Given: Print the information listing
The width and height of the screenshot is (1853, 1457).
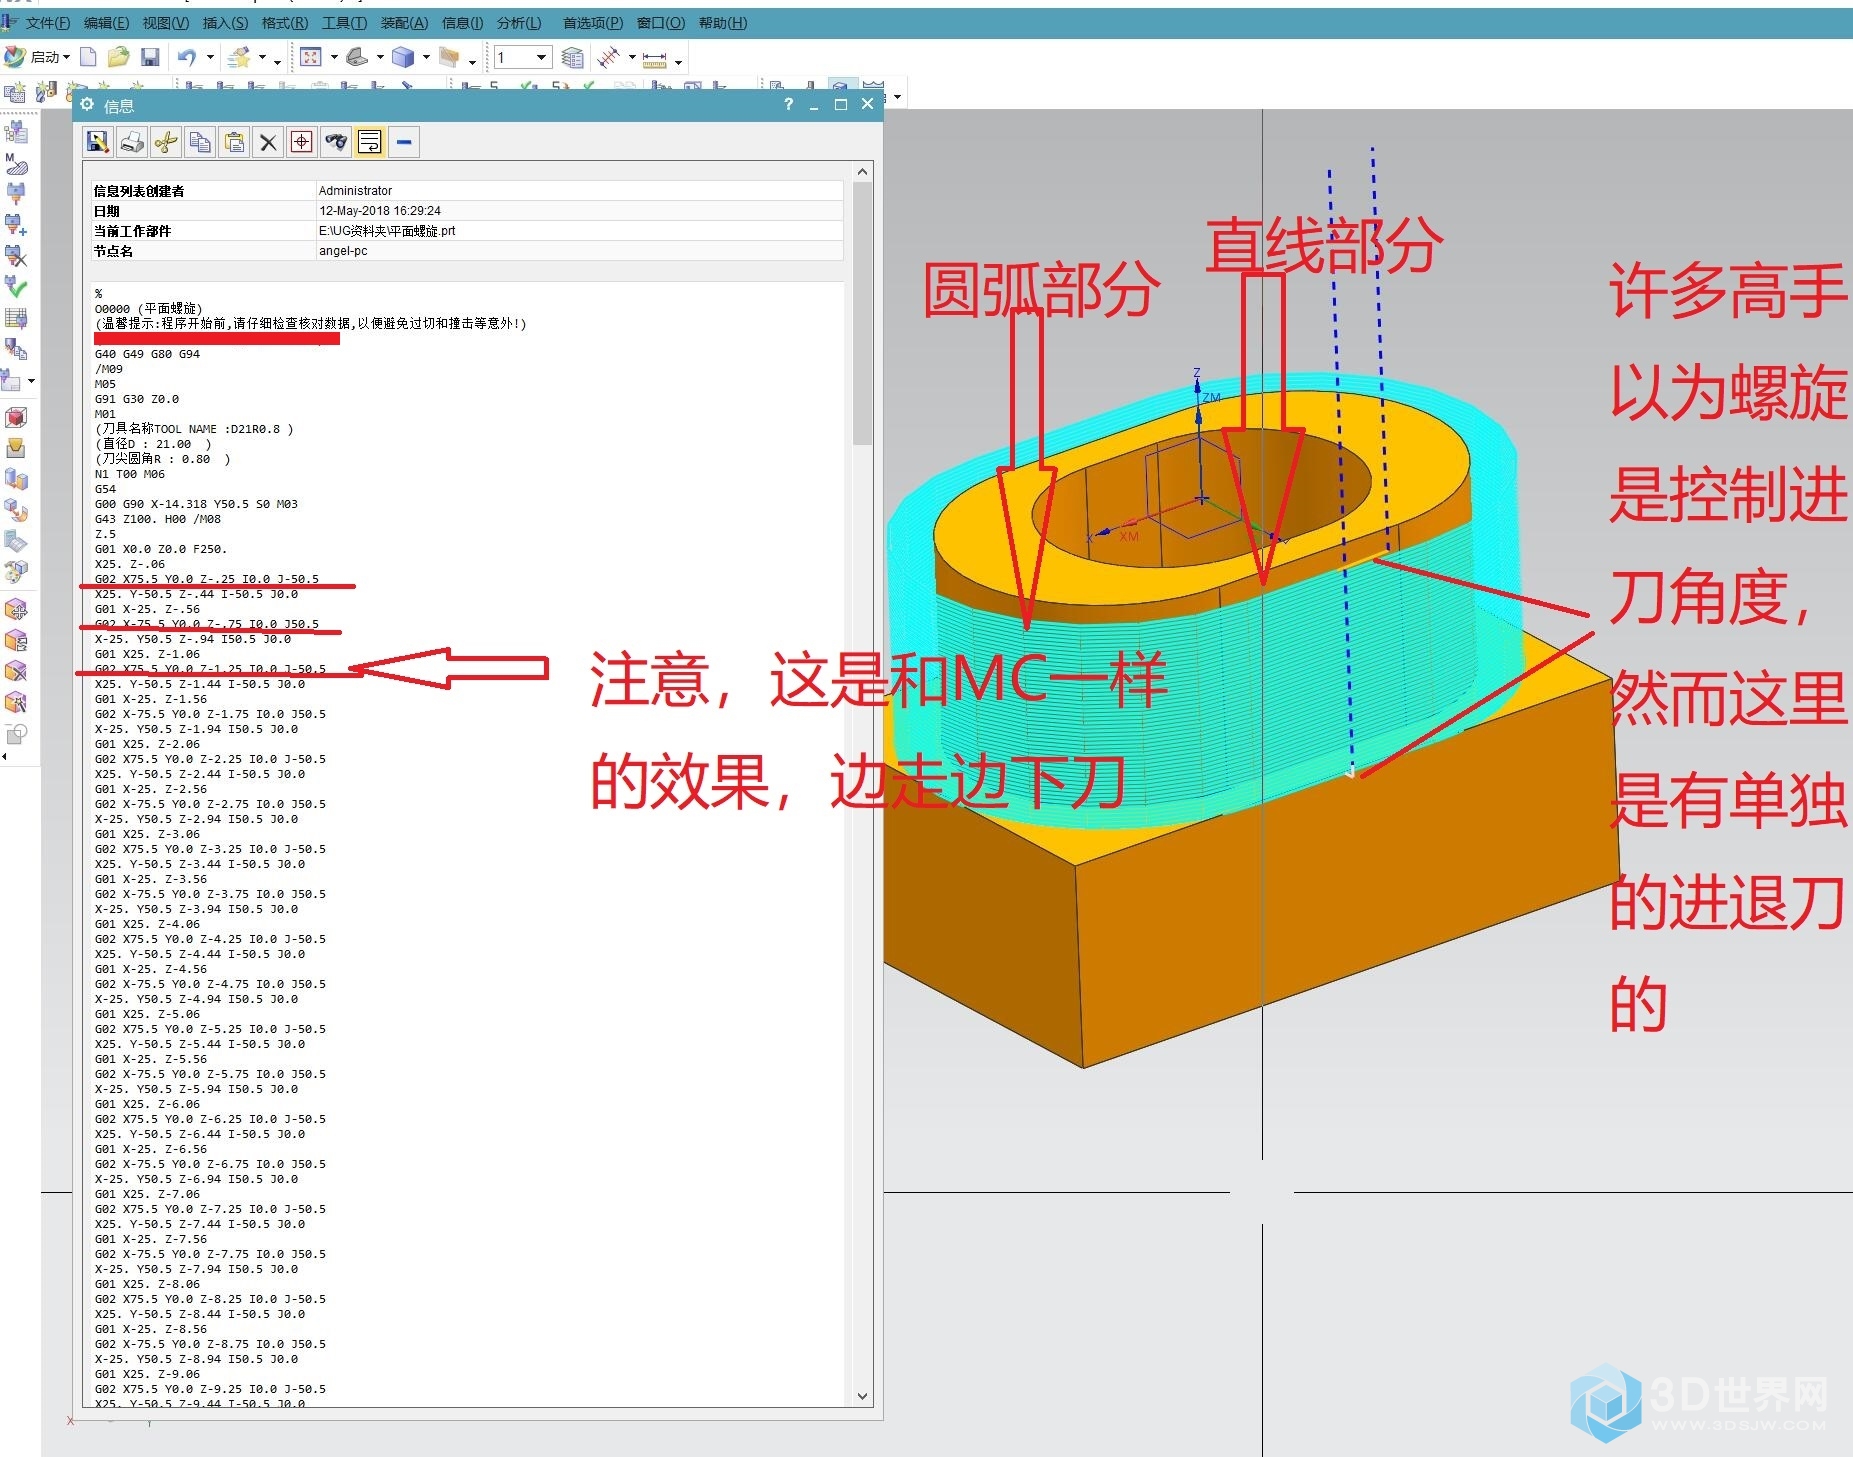Looking at the screenshot, I should pos(132,143).
